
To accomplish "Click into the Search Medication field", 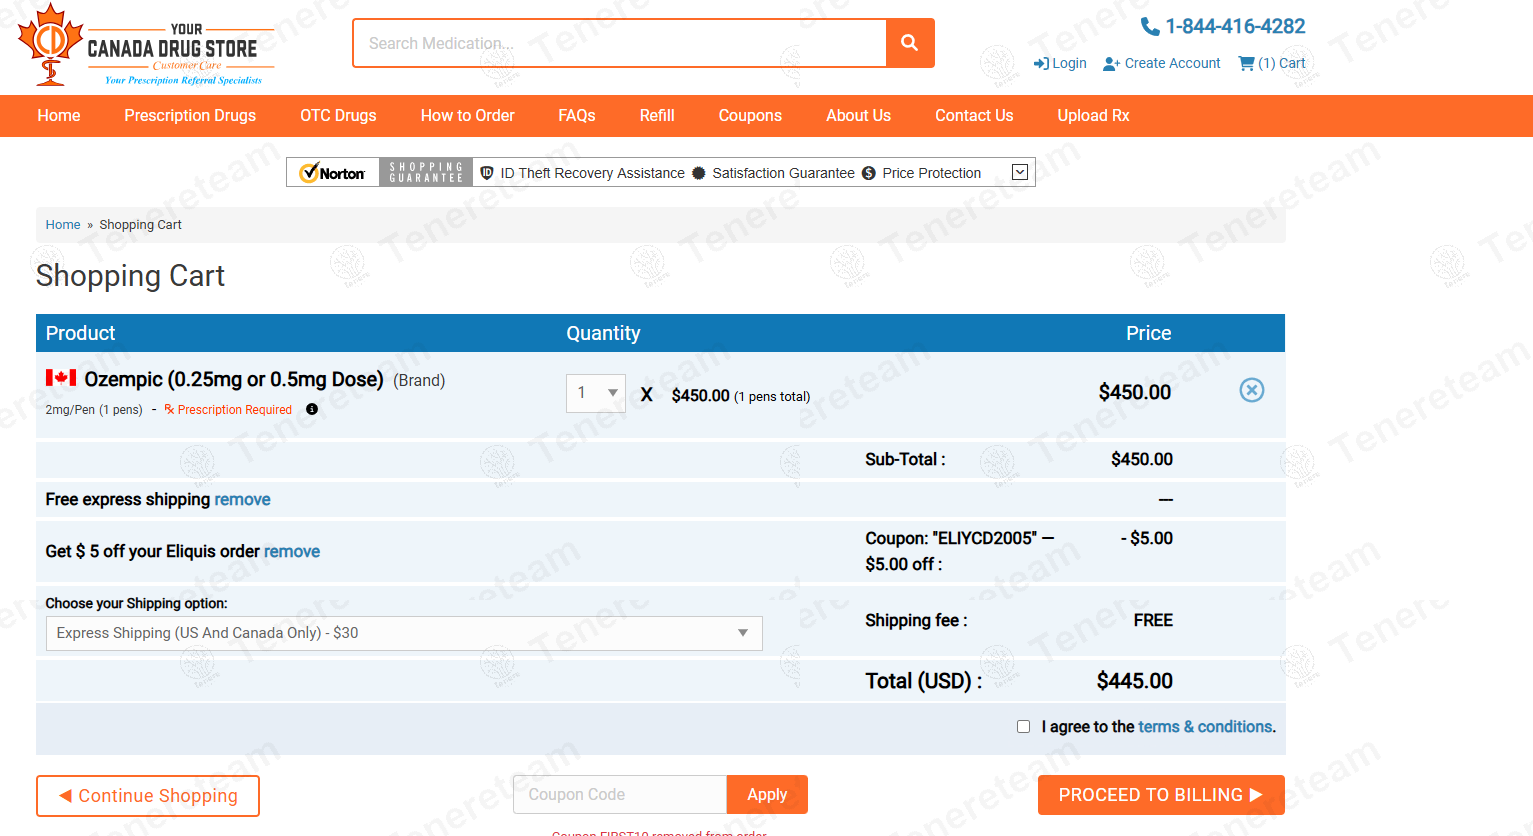I will (x=620, y=43).
